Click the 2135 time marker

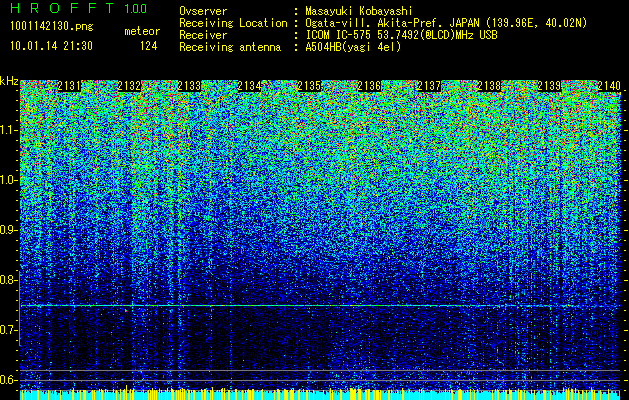pyautogui.click(x=309, y=86)
